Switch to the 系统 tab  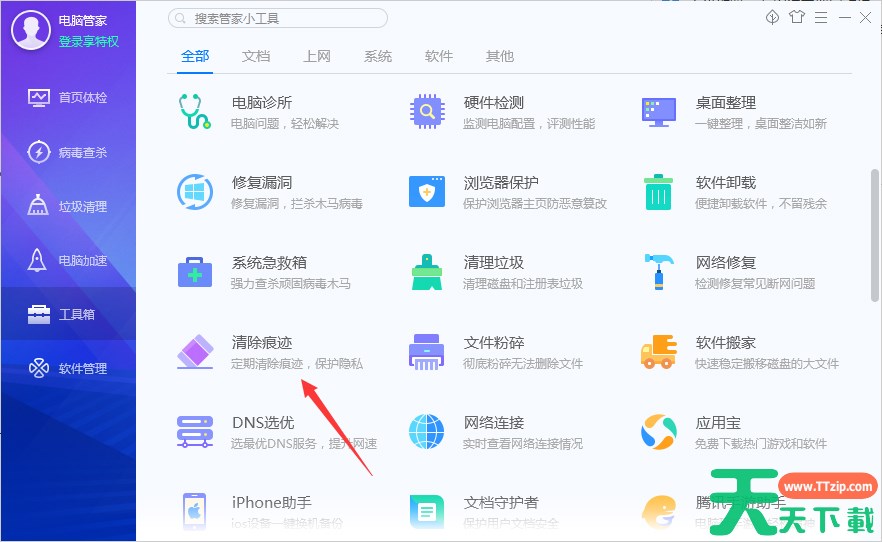(x=378, y=56)
